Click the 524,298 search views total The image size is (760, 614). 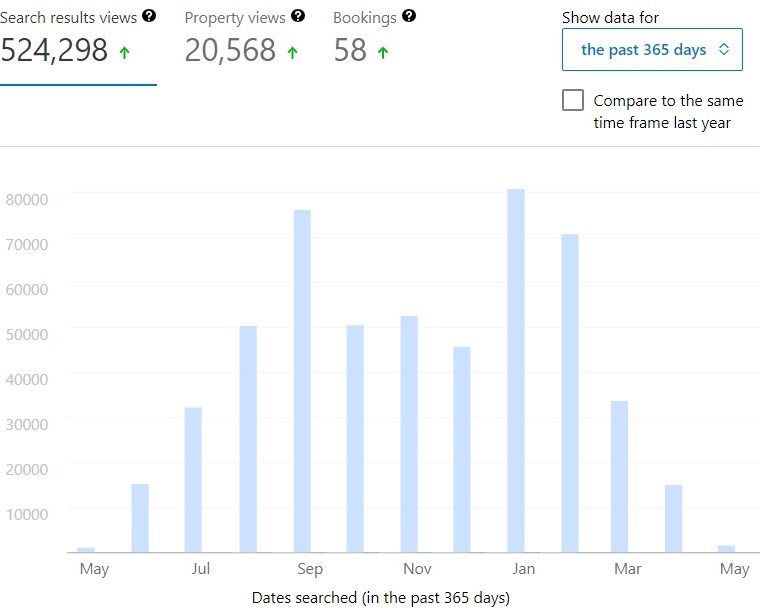54,51
